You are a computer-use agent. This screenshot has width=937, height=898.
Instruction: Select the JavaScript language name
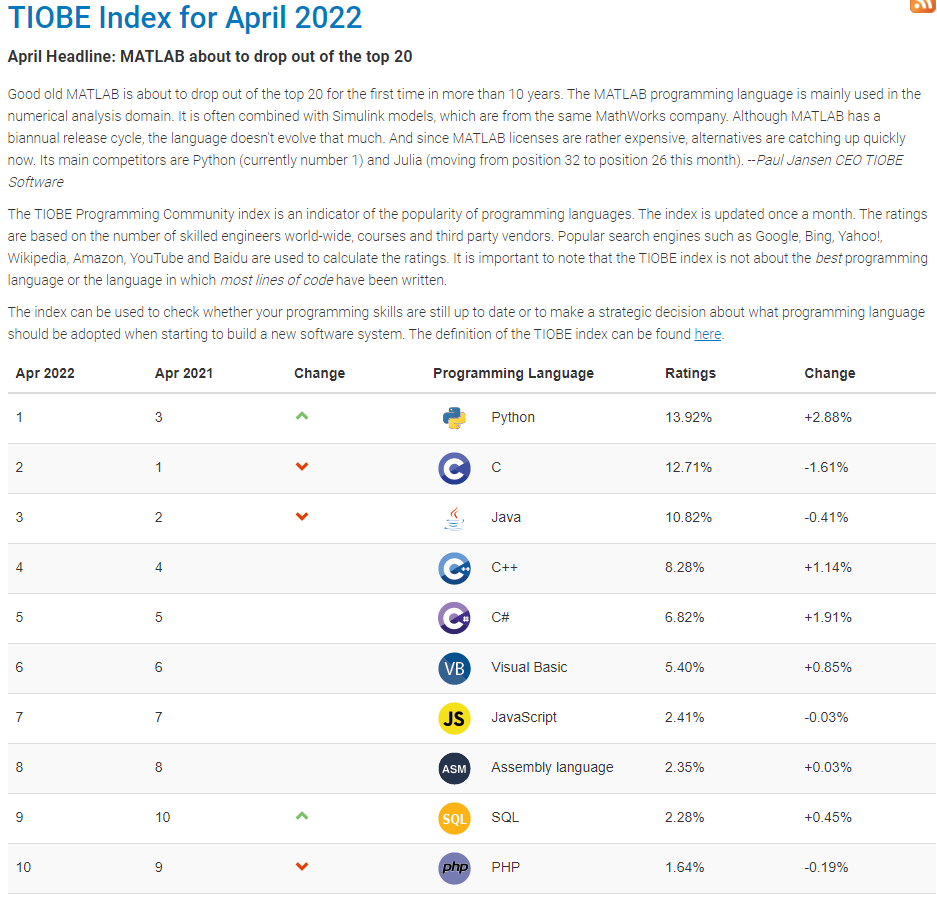(523, 718)
